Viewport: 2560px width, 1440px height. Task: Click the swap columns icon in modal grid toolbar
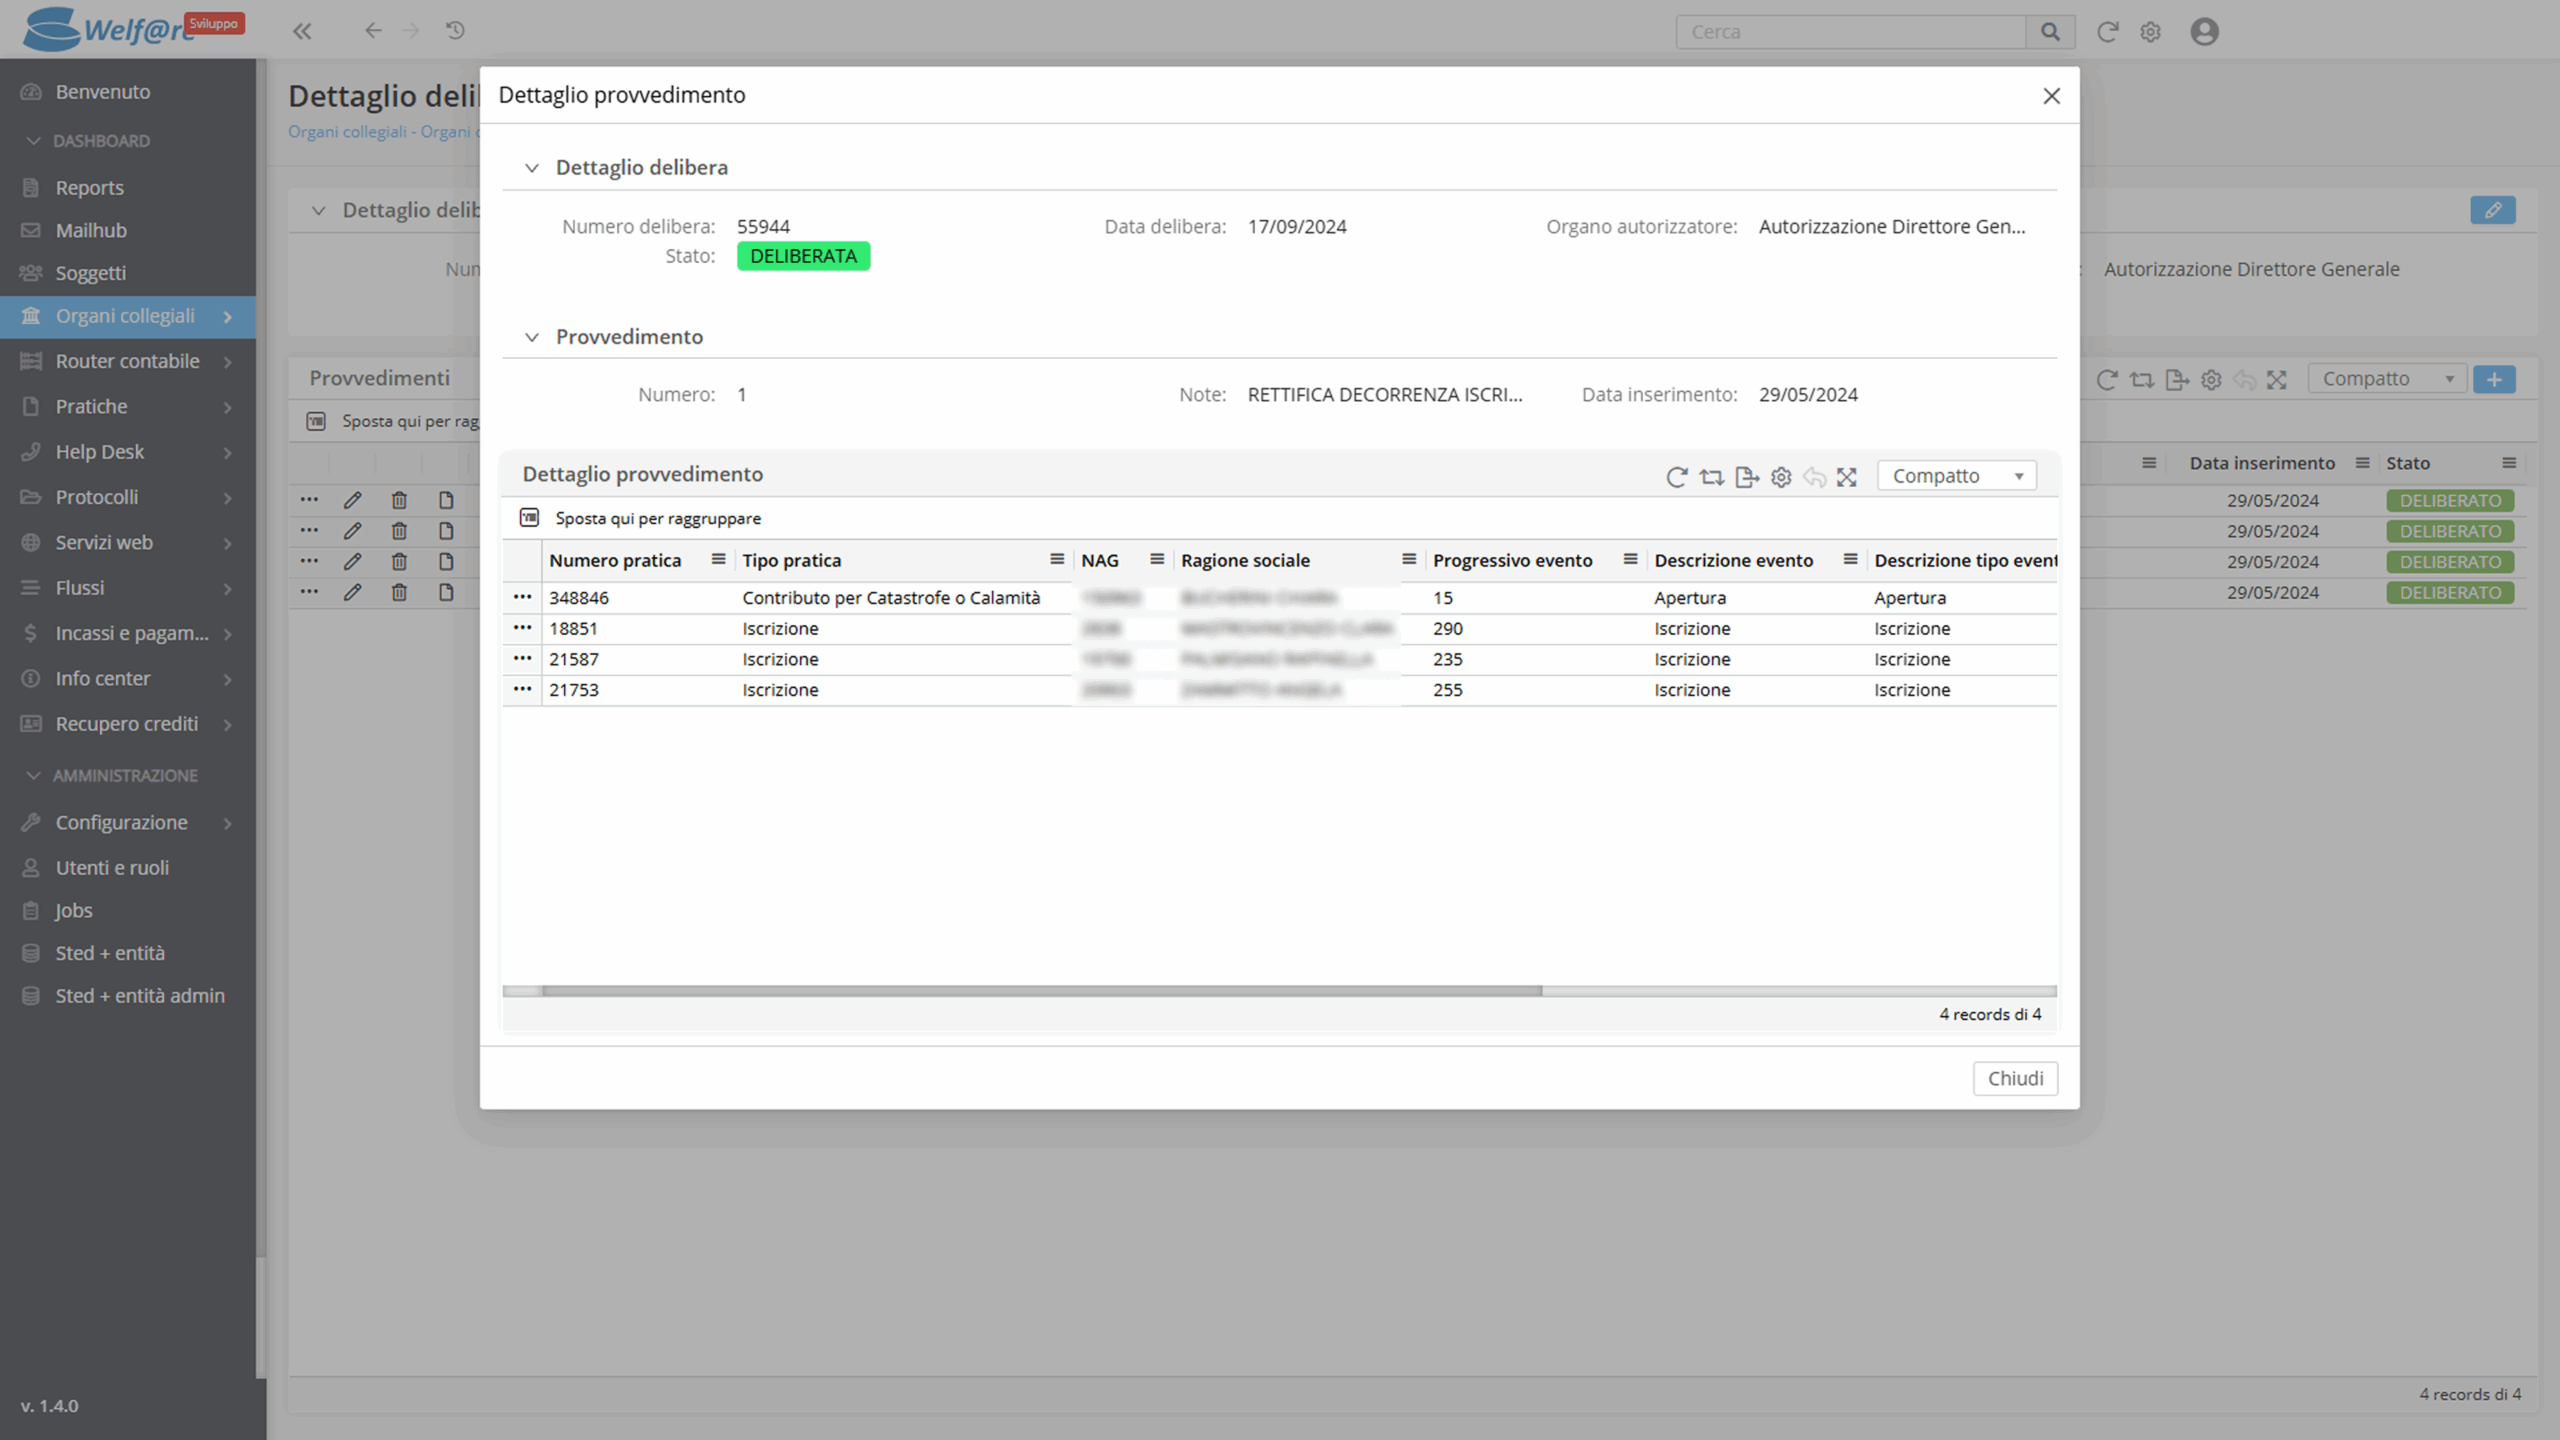coord(1711,477)
